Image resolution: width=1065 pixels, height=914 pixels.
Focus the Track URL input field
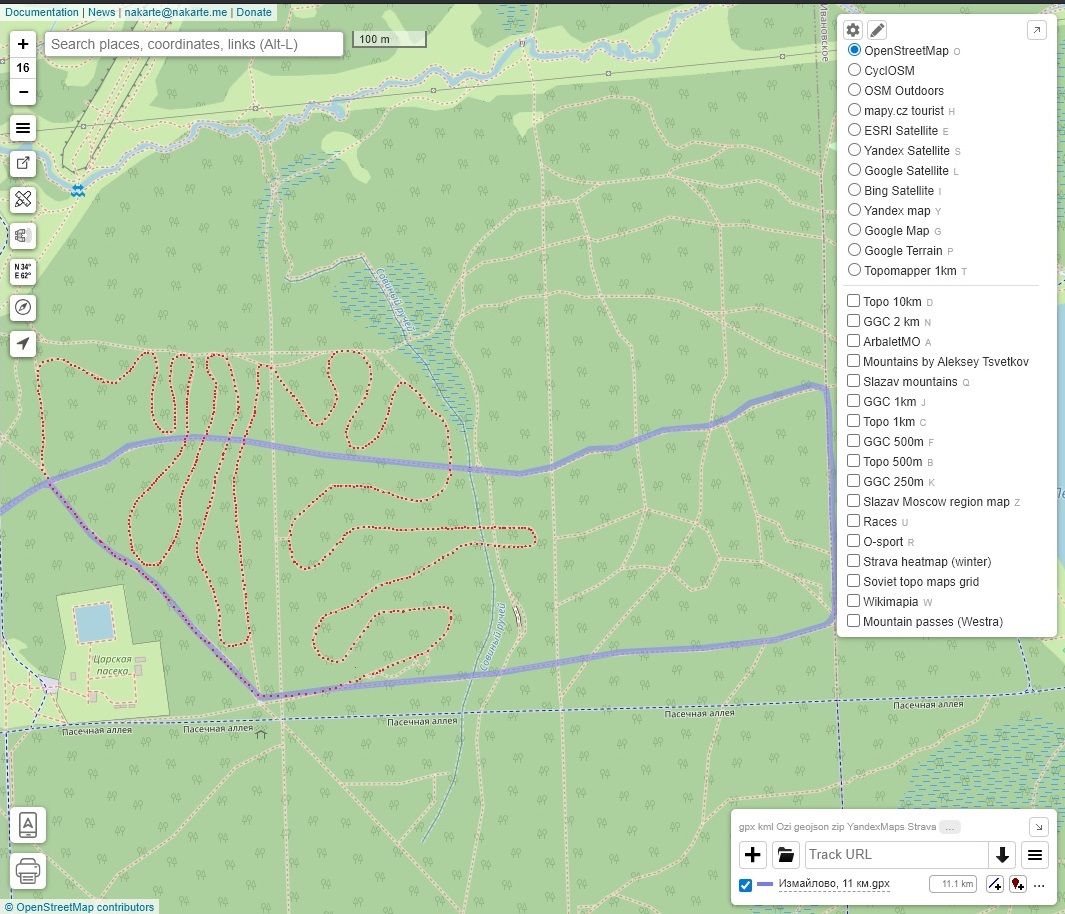pos(896,854)
